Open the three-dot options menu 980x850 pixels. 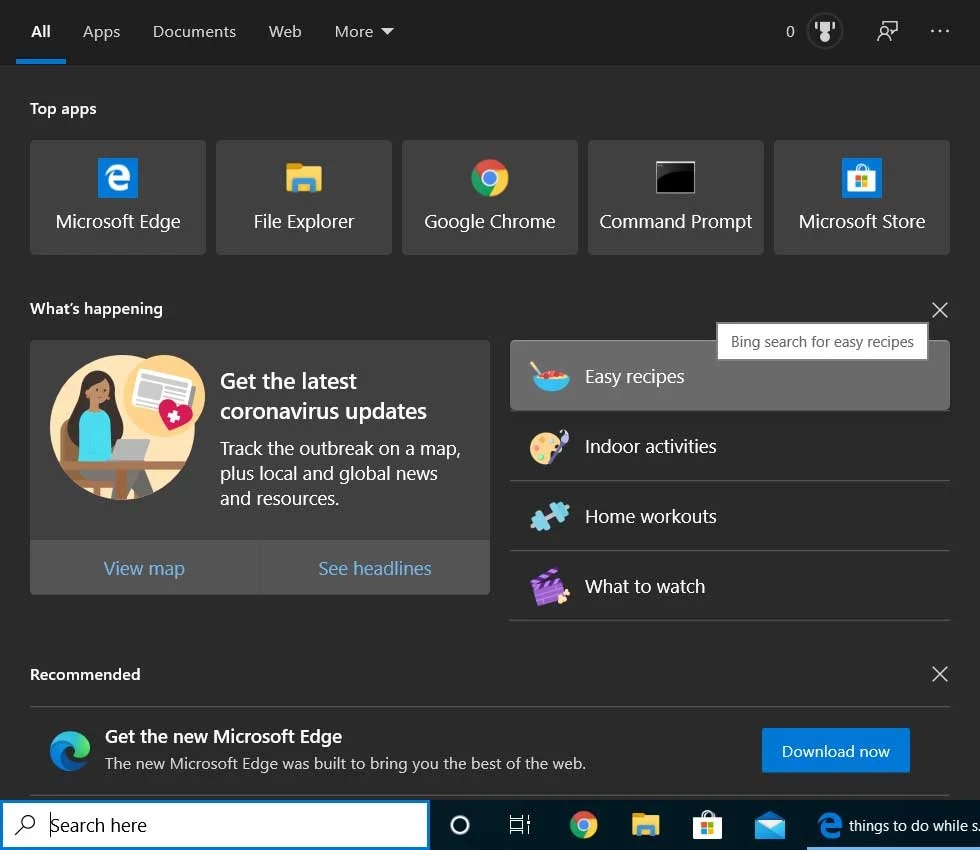pyautogui.click(x=939, y=32)
